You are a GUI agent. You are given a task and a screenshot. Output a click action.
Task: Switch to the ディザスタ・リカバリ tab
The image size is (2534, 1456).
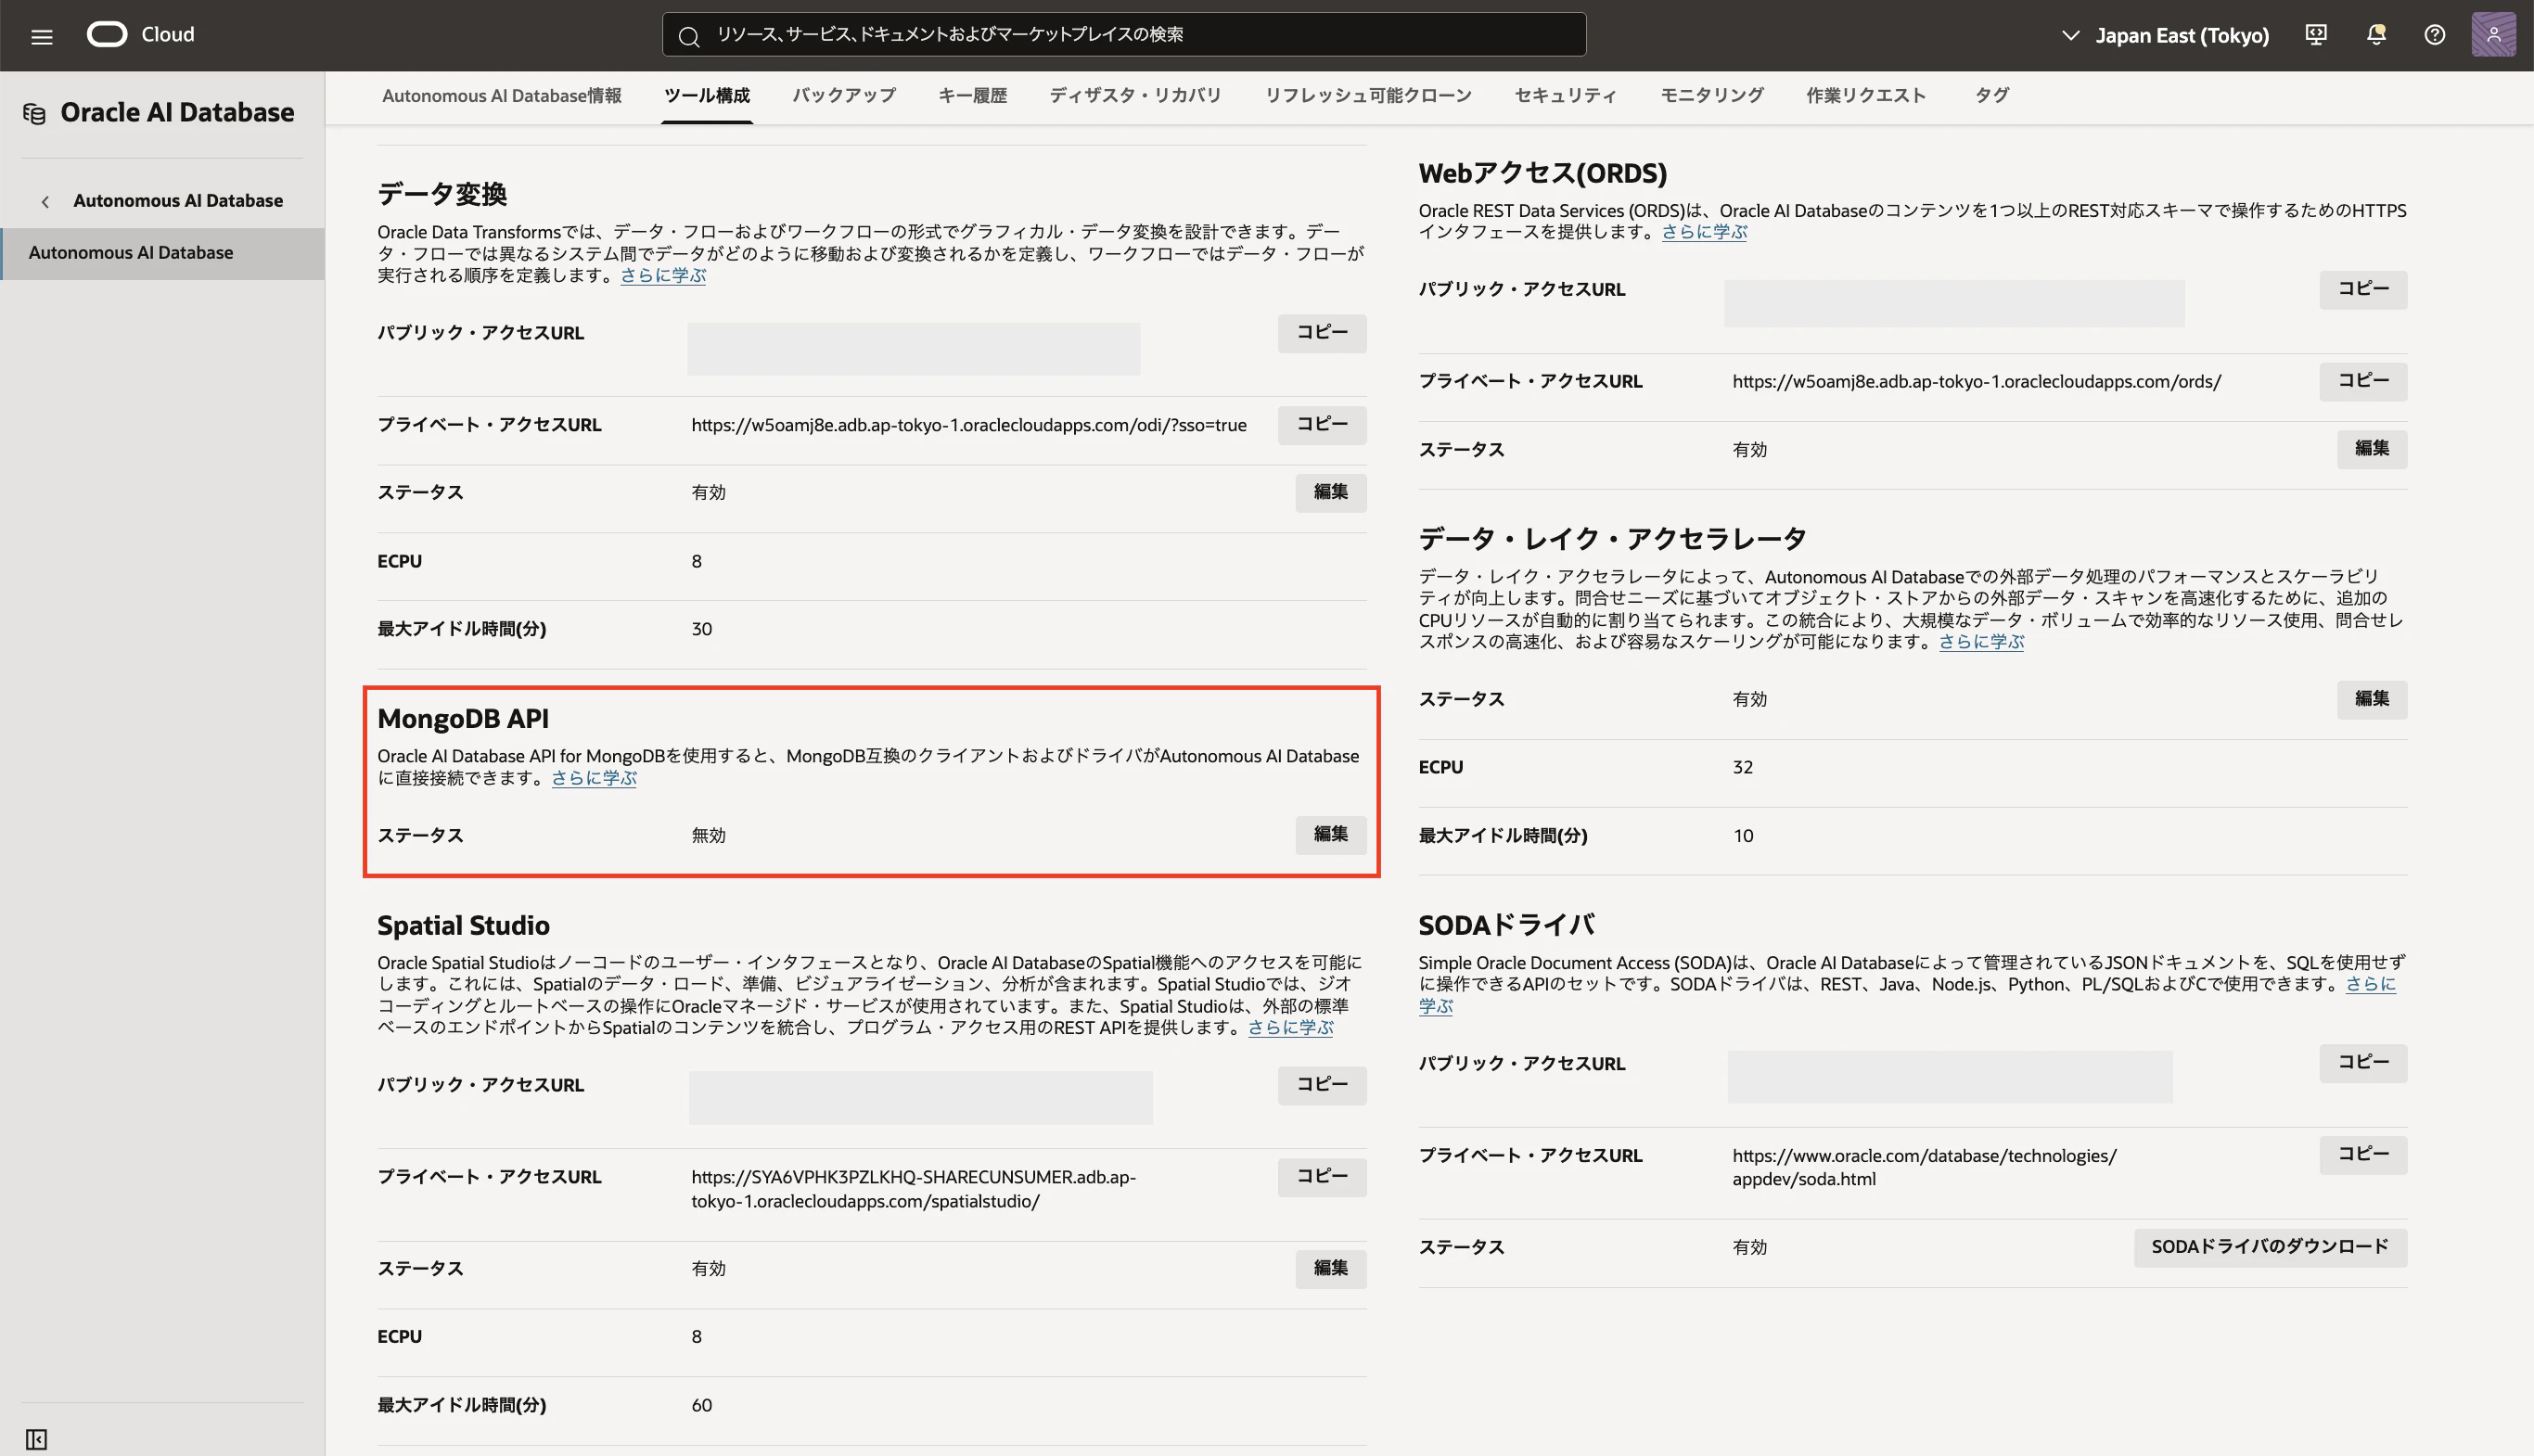pyautogui.click(x=1135, y=96)
